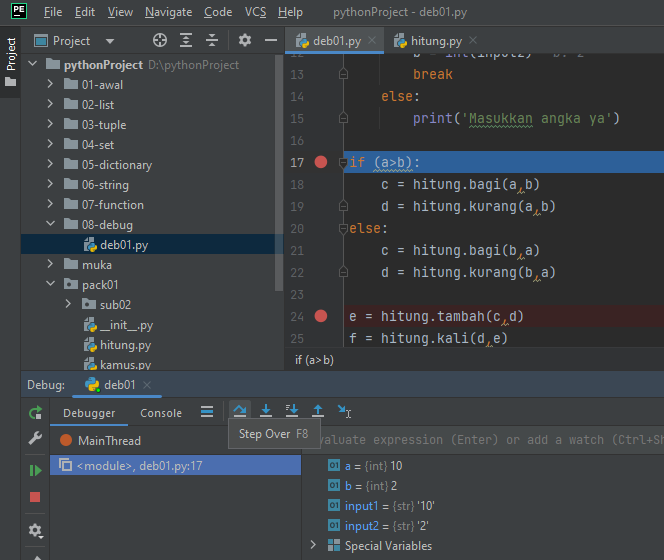This screenshot has height=560, width=664.
Task: Open the debug panel settings gear
Action: [x=35, y=530]
